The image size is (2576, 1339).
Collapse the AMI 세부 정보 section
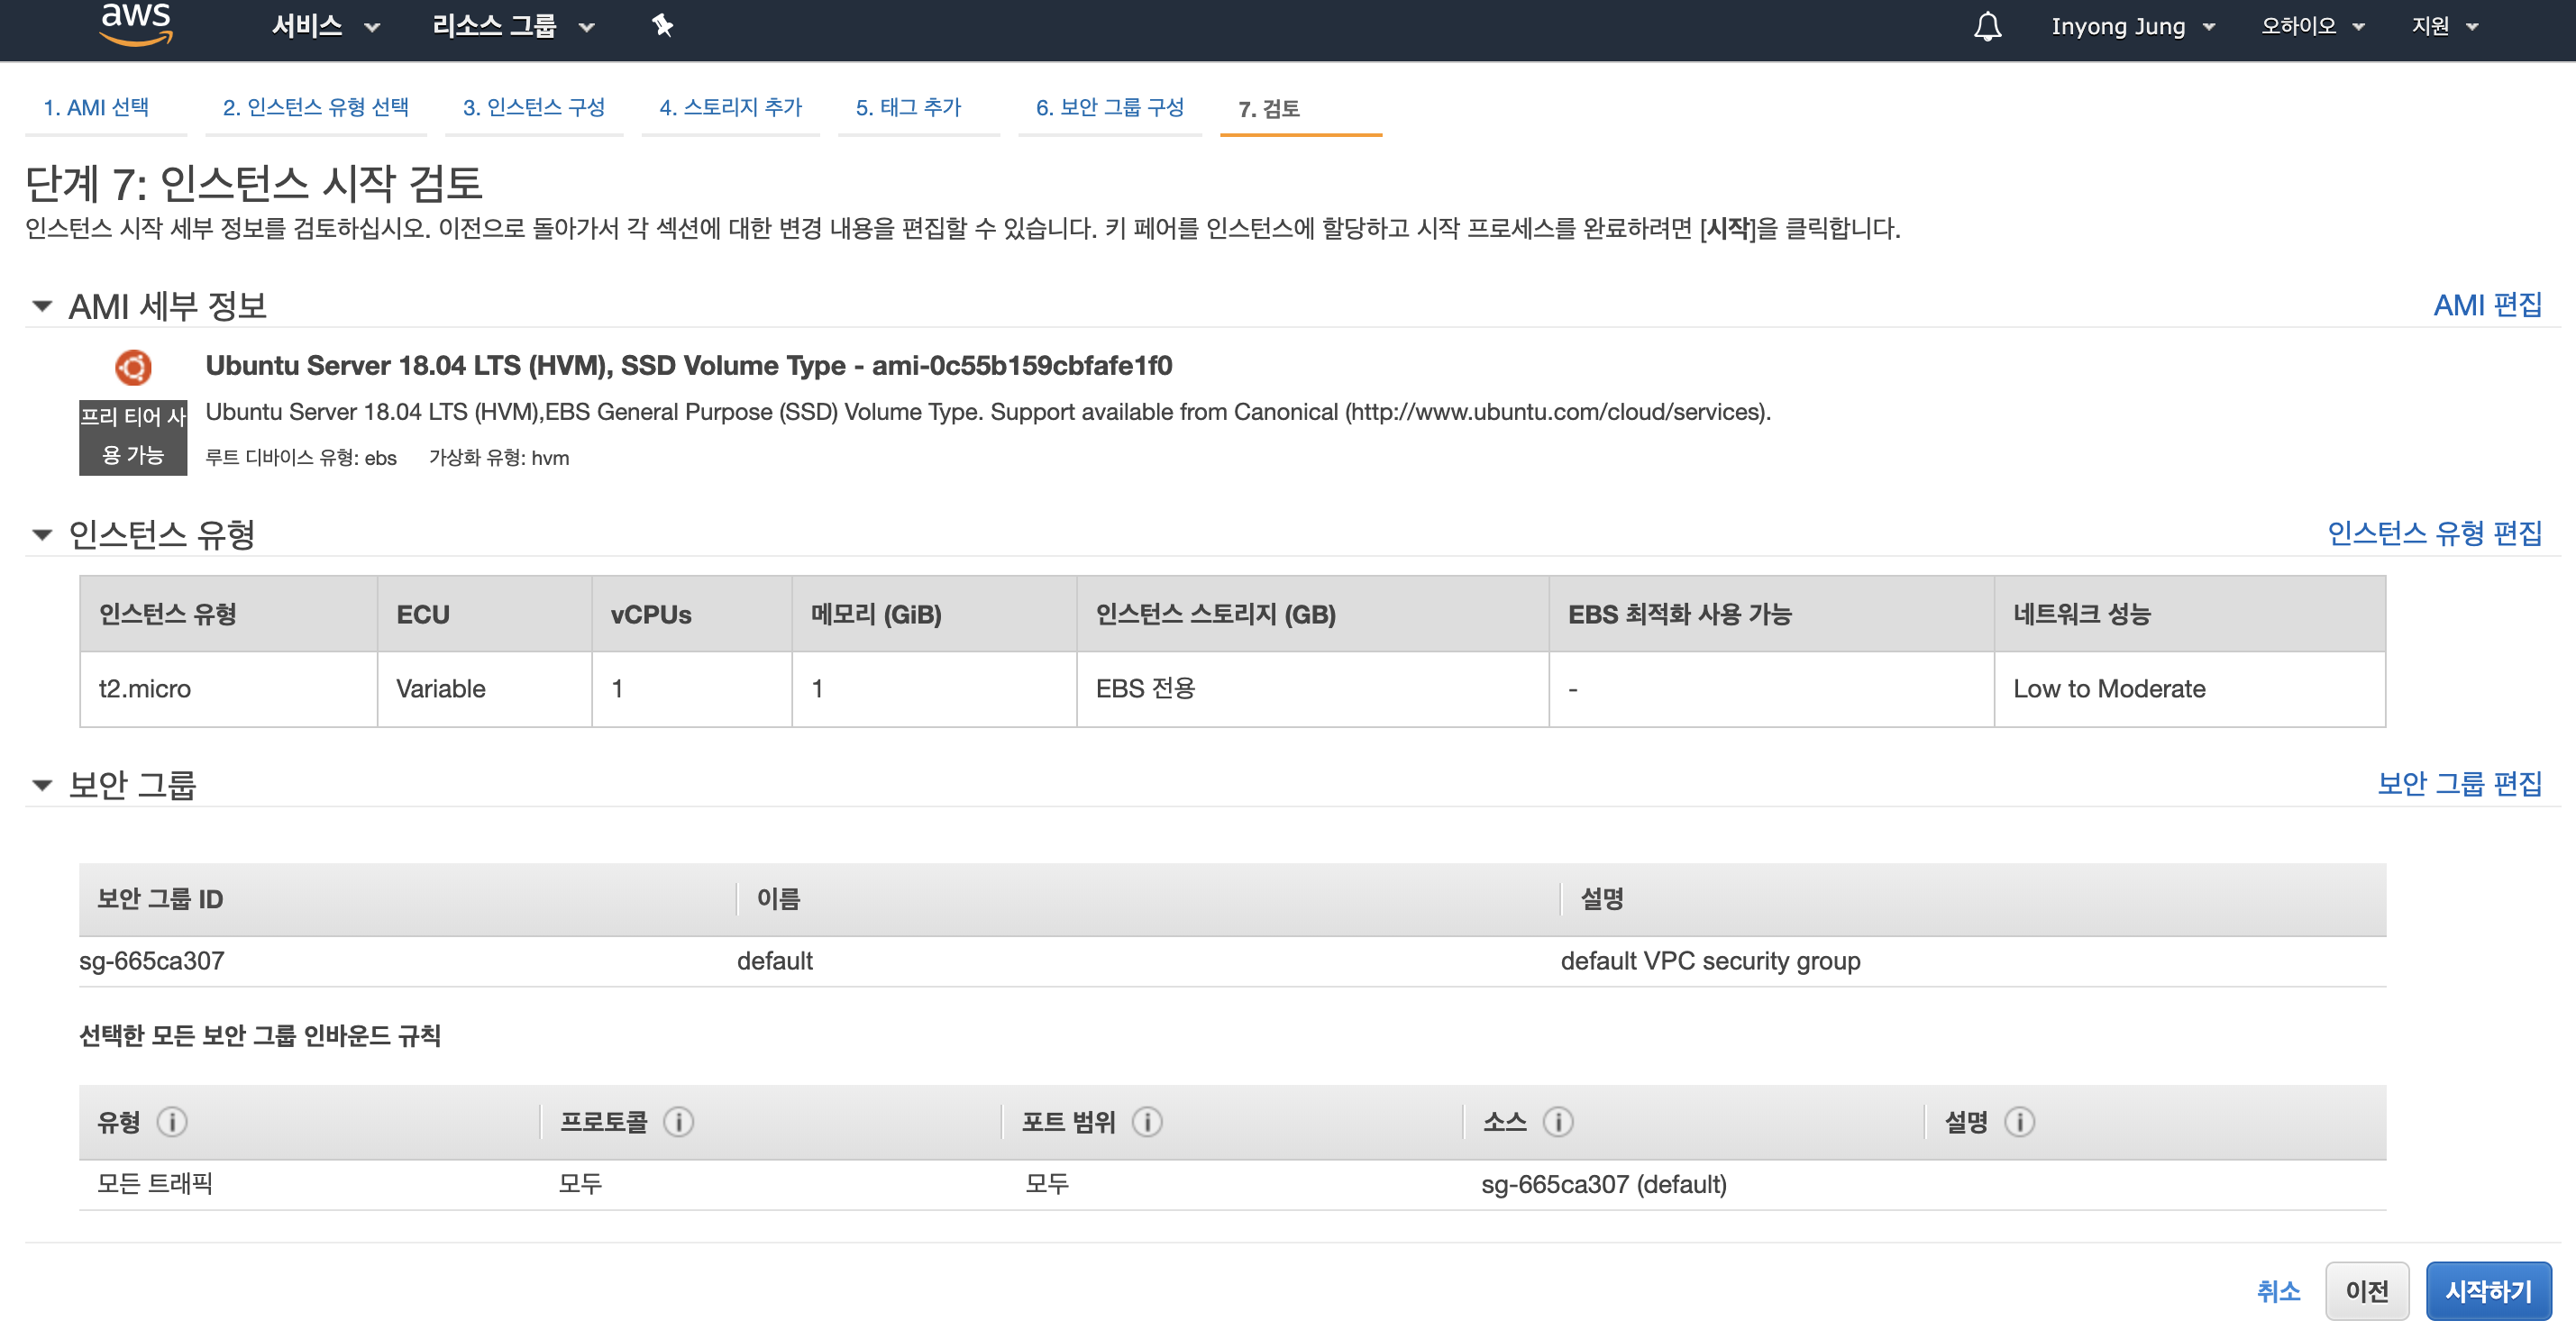(42, 306)
